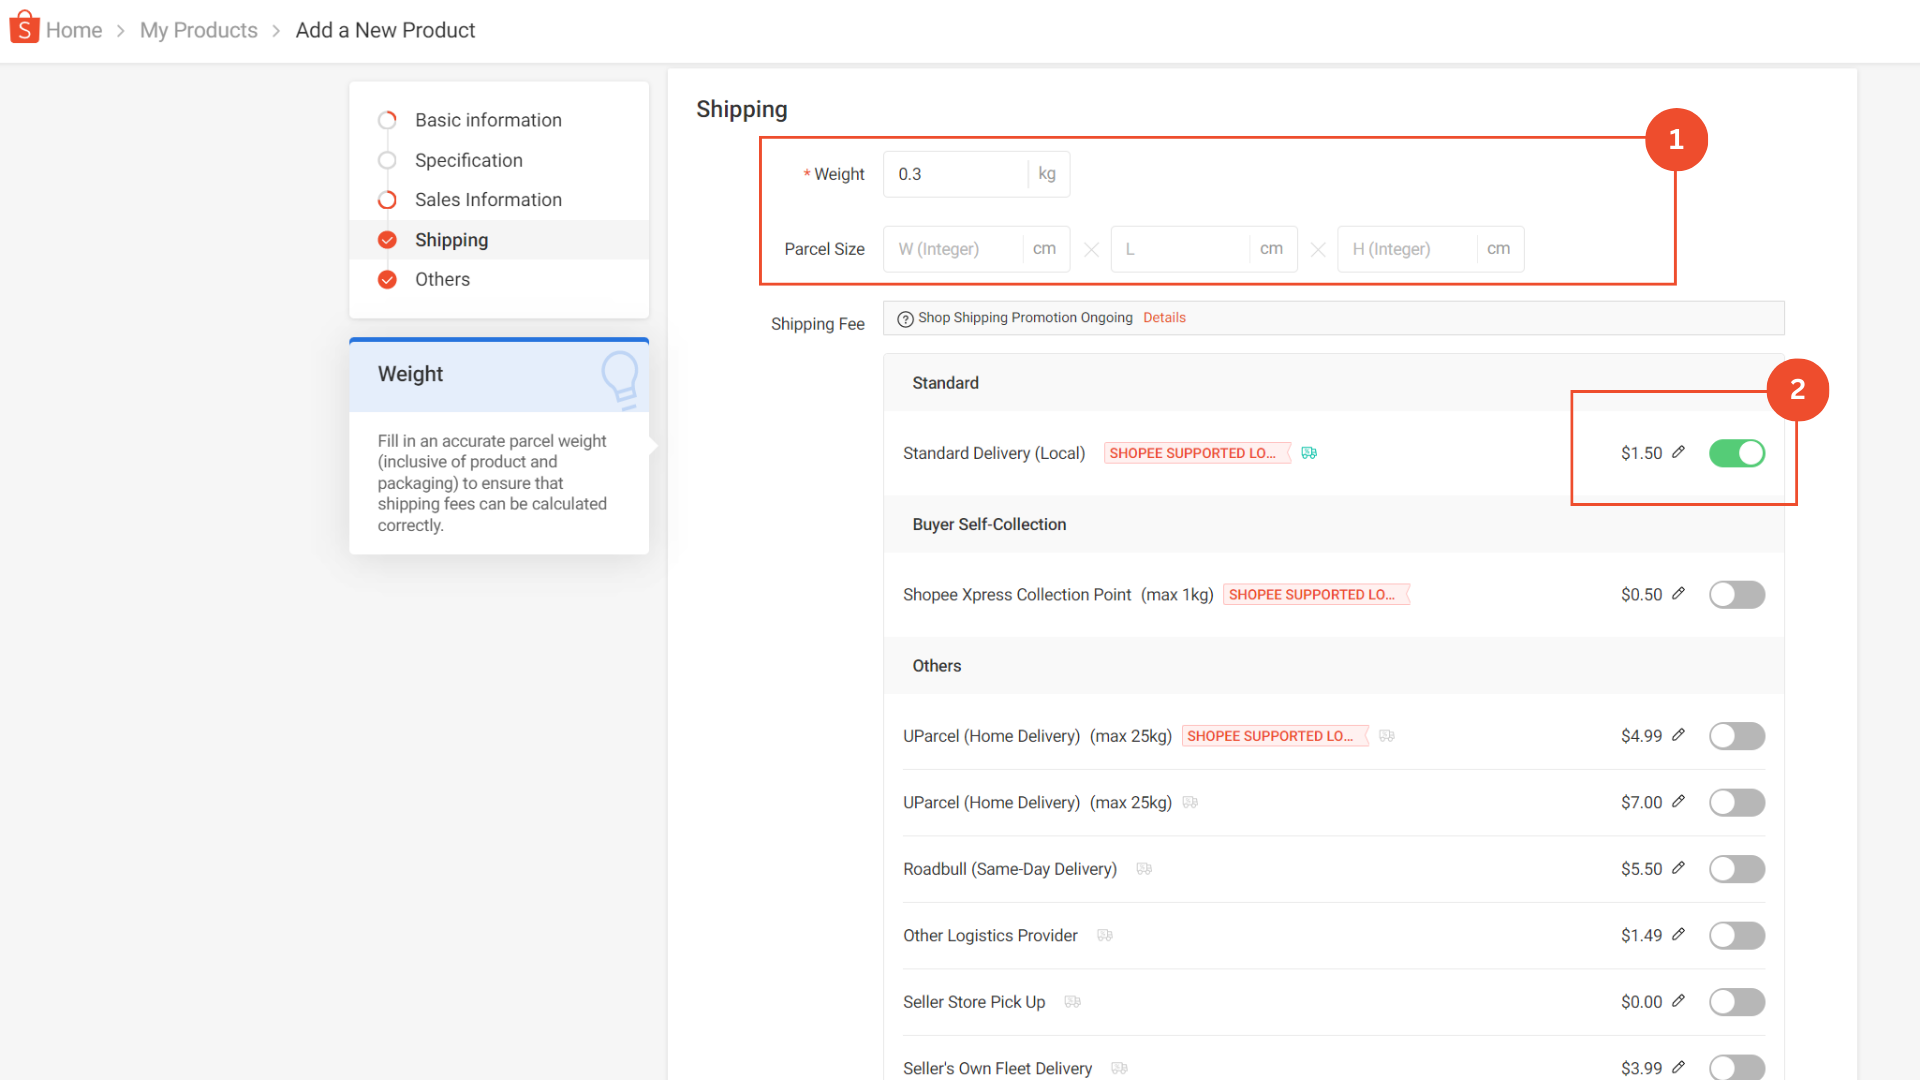Edit Standard Delivery (Local) fee pencil icon

(x=1678, y=452)
